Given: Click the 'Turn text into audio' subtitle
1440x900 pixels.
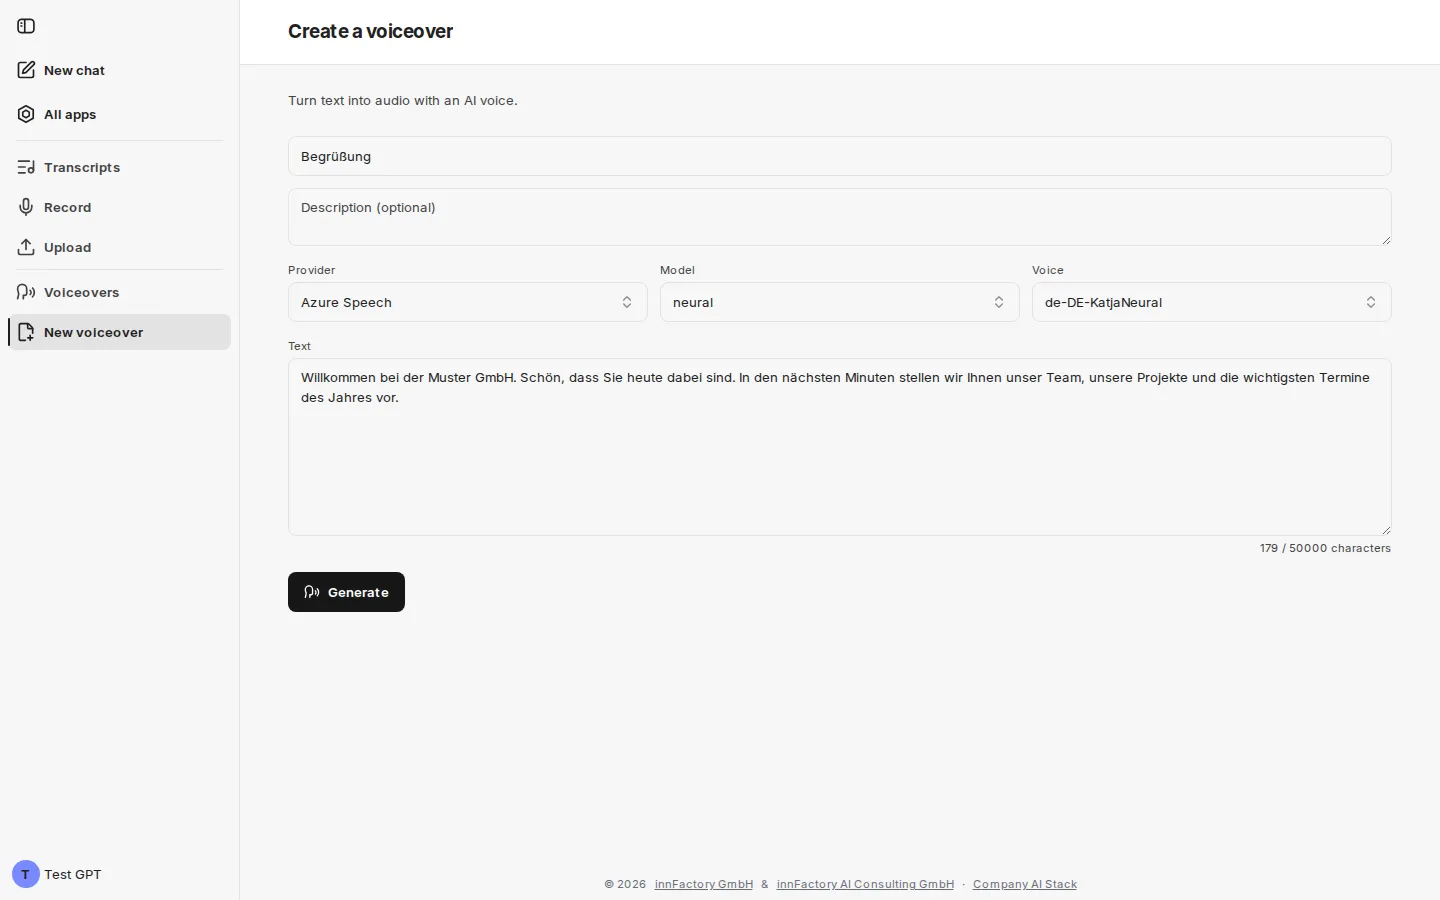Looking at the screenshot, I should tap(403, 100).
